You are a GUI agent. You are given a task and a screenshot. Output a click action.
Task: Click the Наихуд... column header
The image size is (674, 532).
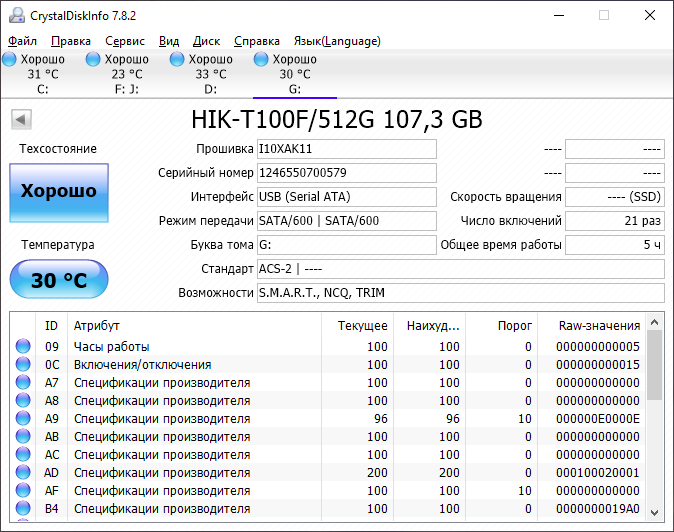430,326
